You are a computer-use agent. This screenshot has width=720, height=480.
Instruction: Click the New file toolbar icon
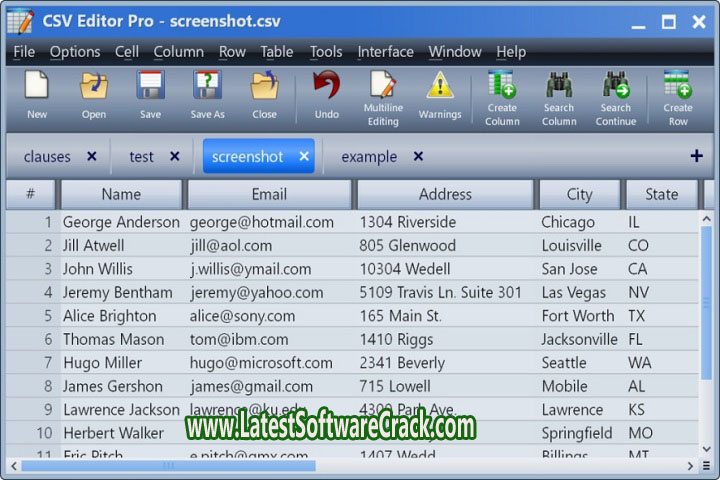coord(37,87)
